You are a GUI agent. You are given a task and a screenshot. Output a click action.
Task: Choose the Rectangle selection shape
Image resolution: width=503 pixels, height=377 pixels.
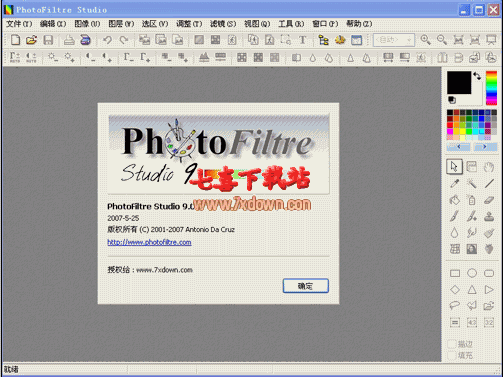coord(455,274)
